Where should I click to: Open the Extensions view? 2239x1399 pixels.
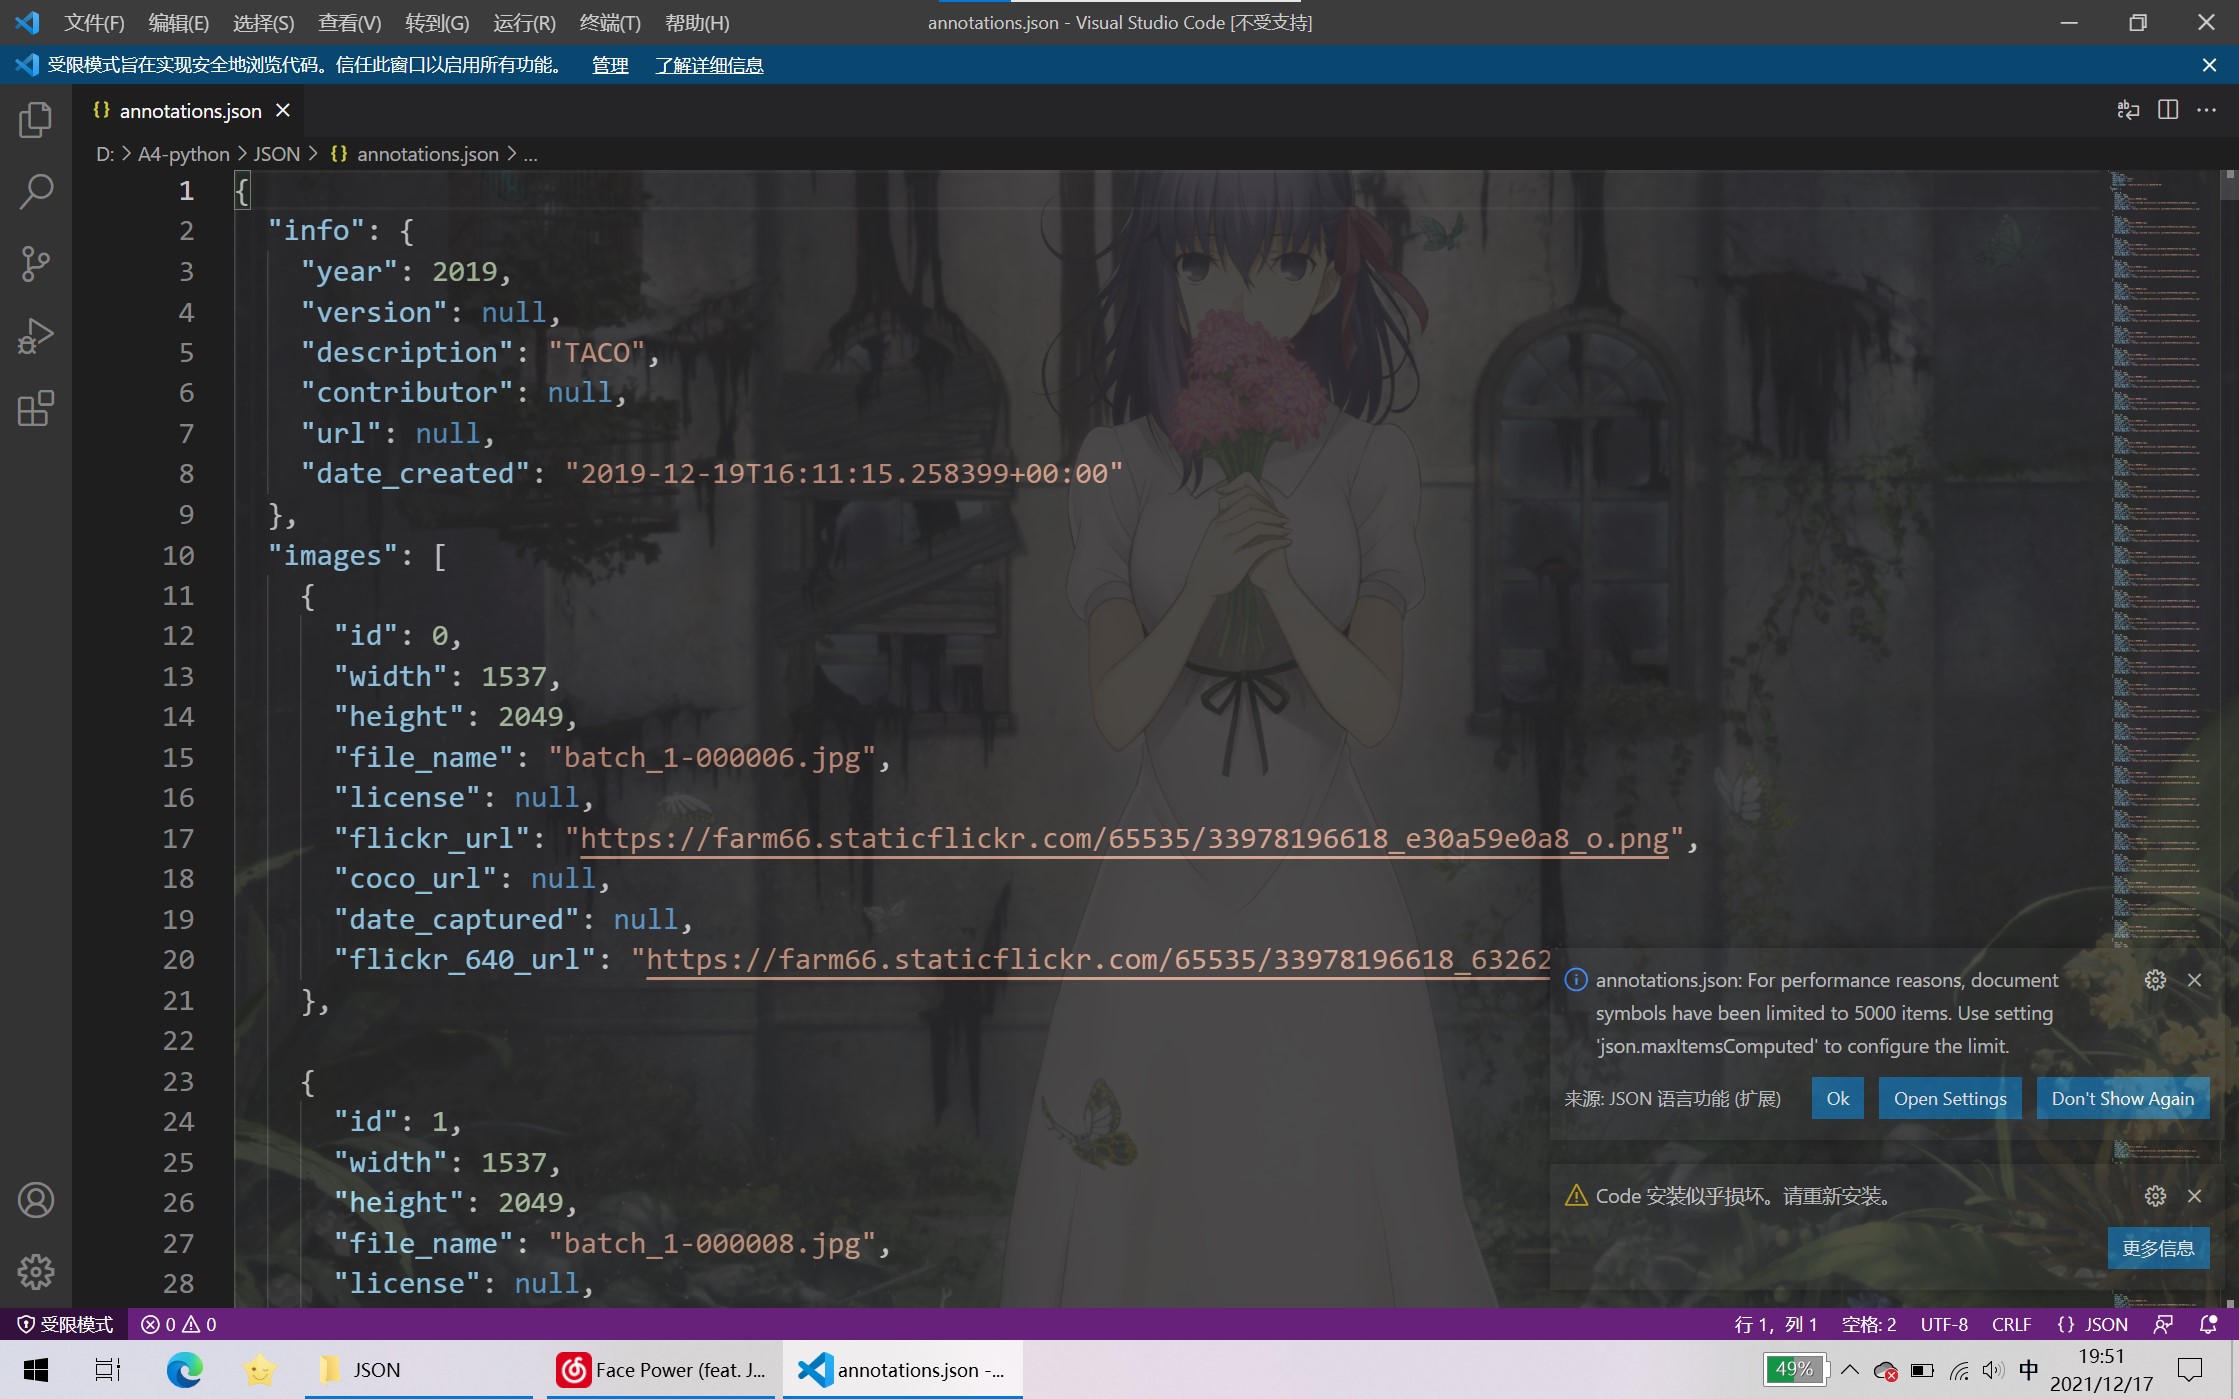36,408
